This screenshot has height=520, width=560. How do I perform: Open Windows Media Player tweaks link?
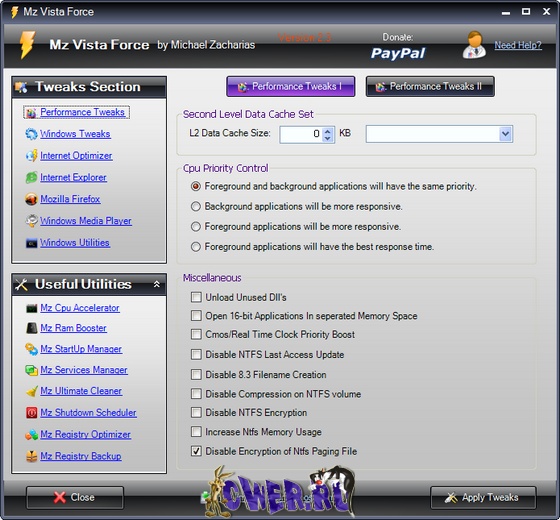coord(86,221)
